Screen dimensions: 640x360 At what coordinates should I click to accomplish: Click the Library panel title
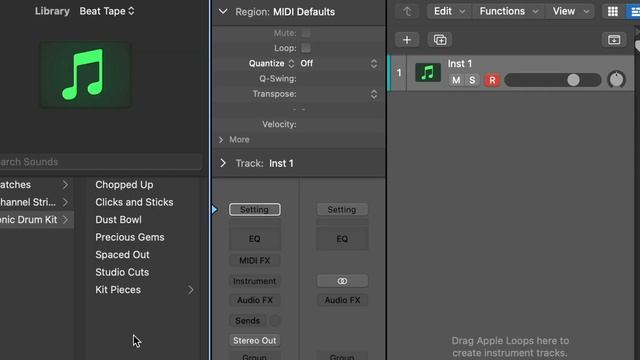pyautogui.click(x=52, y=11)
